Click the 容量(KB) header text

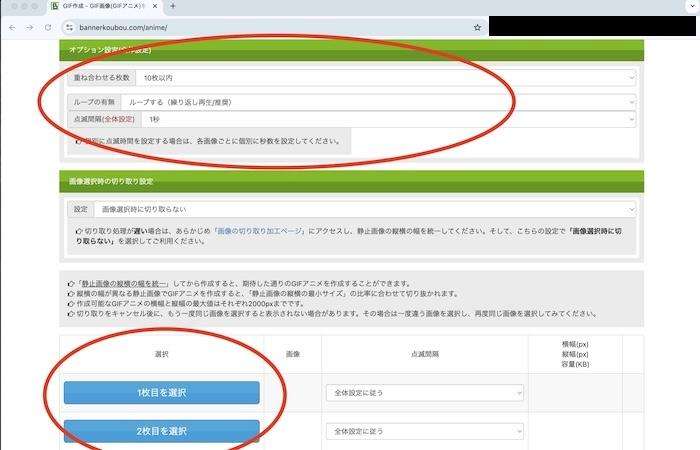coord(575,364)
